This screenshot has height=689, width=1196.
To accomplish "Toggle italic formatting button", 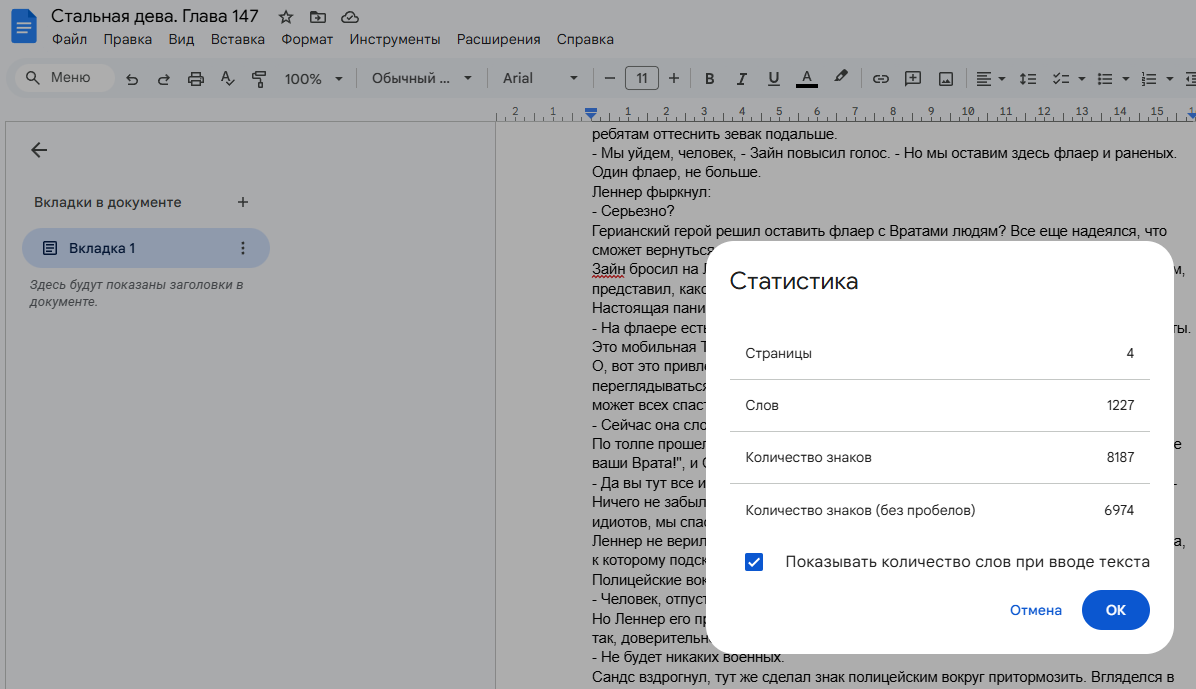I will [x=741, y=79].
